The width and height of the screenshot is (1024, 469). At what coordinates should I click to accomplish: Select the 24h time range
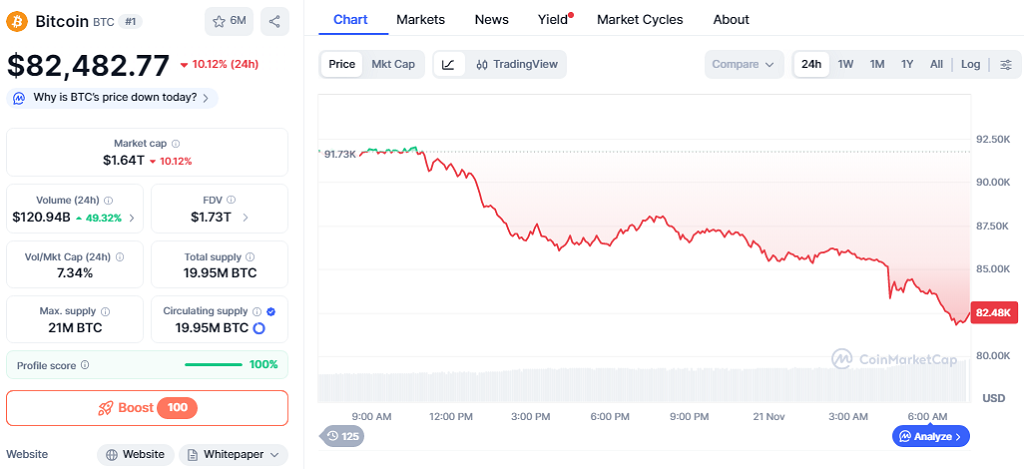click(811, 64)
